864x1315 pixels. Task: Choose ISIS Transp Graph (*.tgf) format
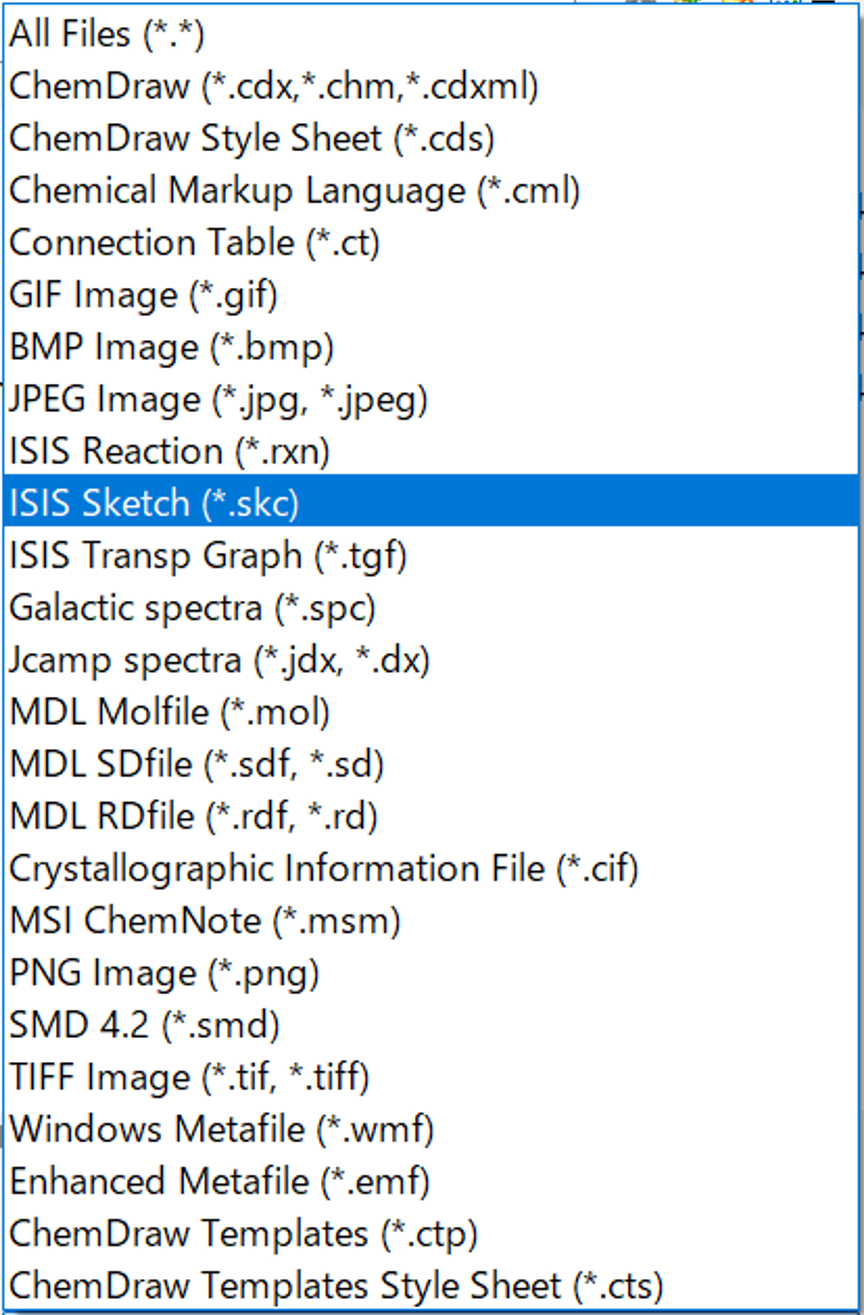click(208, 555)
